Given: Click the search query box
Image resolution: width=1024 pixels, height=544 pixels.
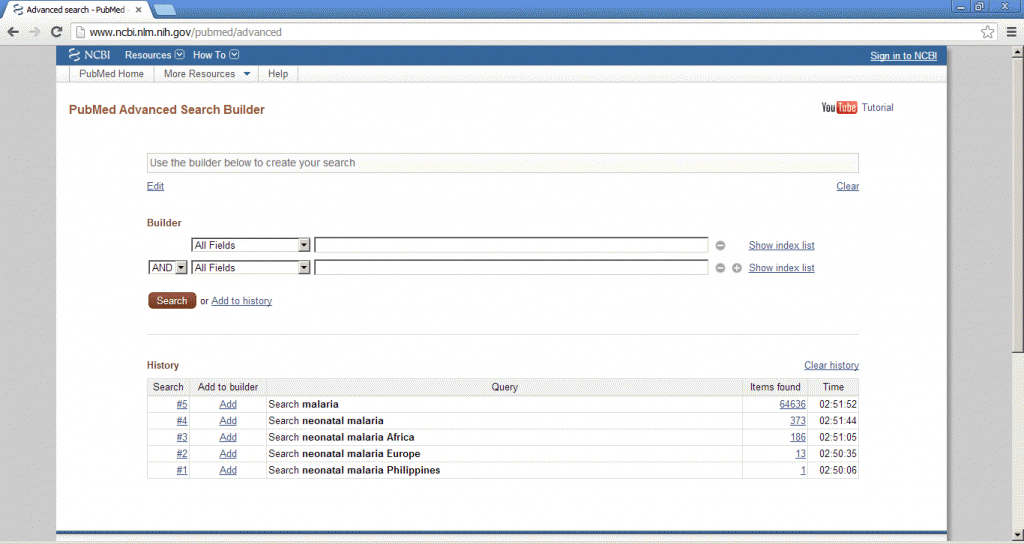Looking at the screenshot, I should (503, 163).
